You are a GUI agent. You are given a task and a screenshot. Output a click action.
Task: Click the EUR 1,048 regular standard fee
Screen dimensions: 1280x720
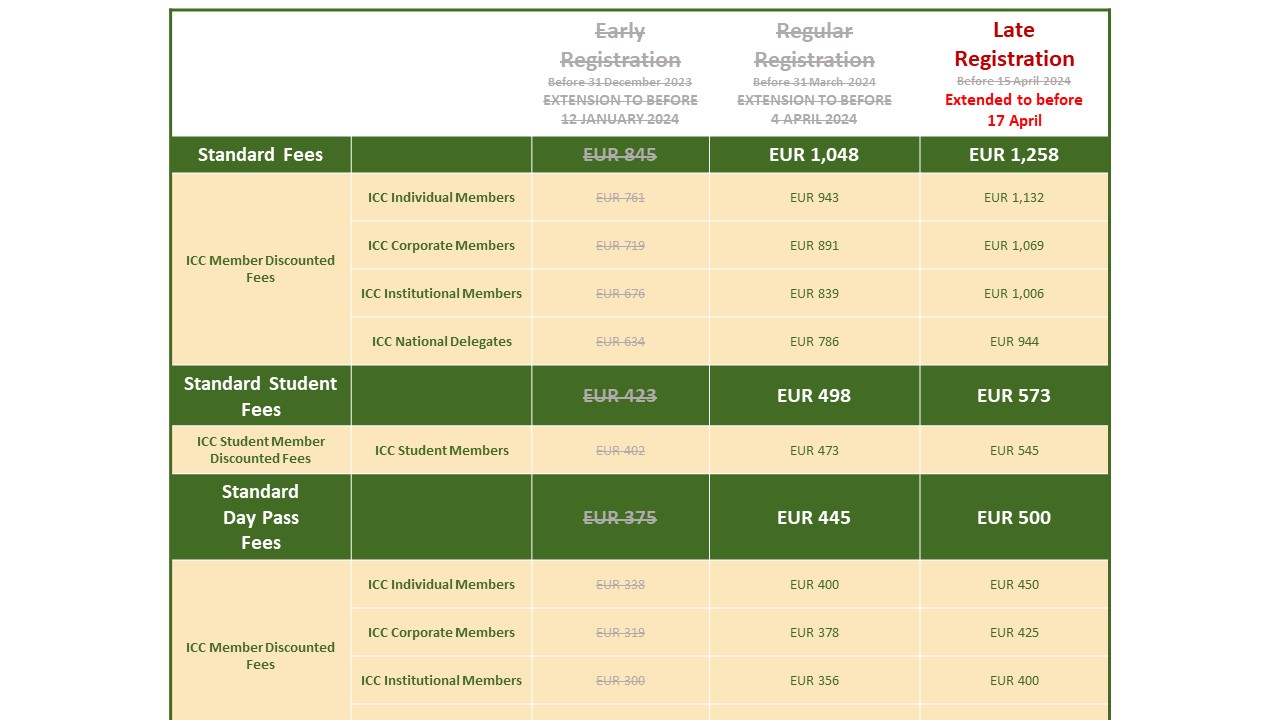tap(814, 154)
